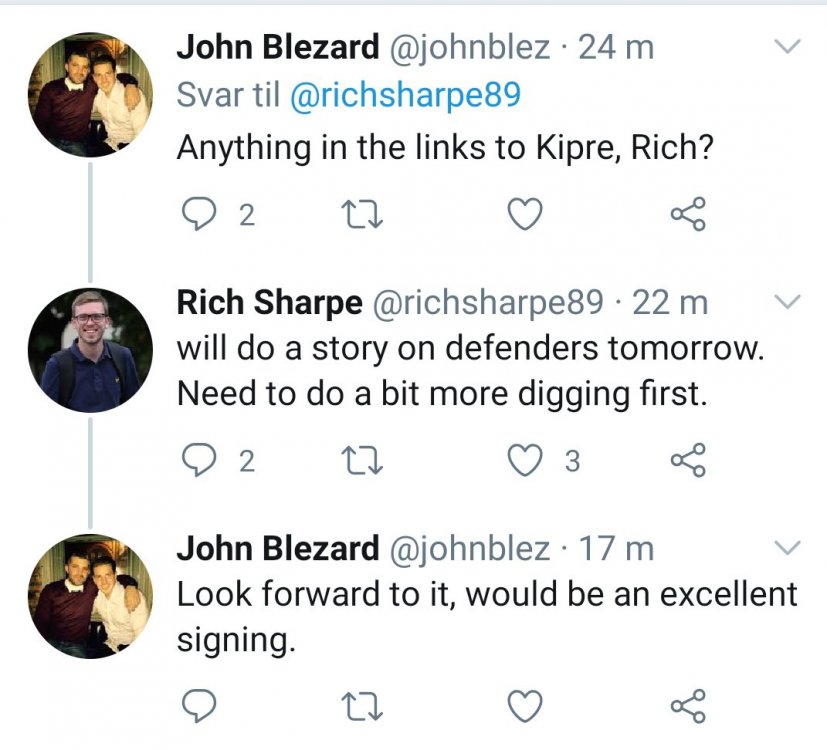Screen dimensions: 827x750
Task: Retweet John Blezard's first tweet about Kipre
Action: 356,215
